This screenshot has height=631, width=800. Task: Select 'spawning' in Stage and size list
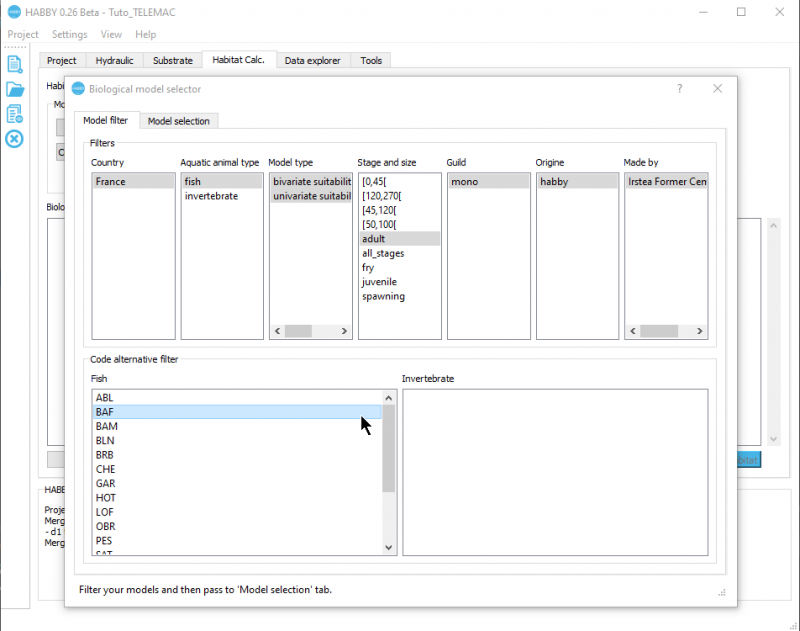(x=383, y=296)
